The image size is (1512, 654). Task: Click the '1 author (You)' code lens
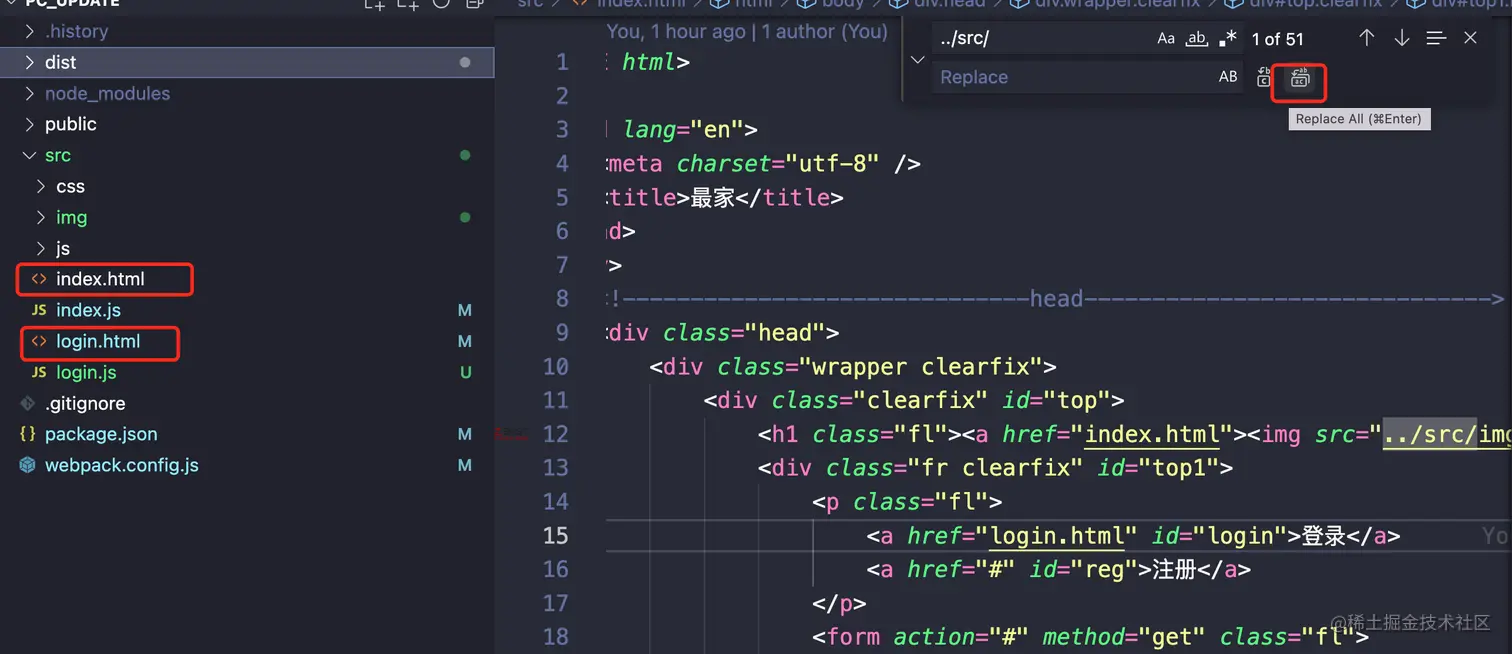coord(825,31)
